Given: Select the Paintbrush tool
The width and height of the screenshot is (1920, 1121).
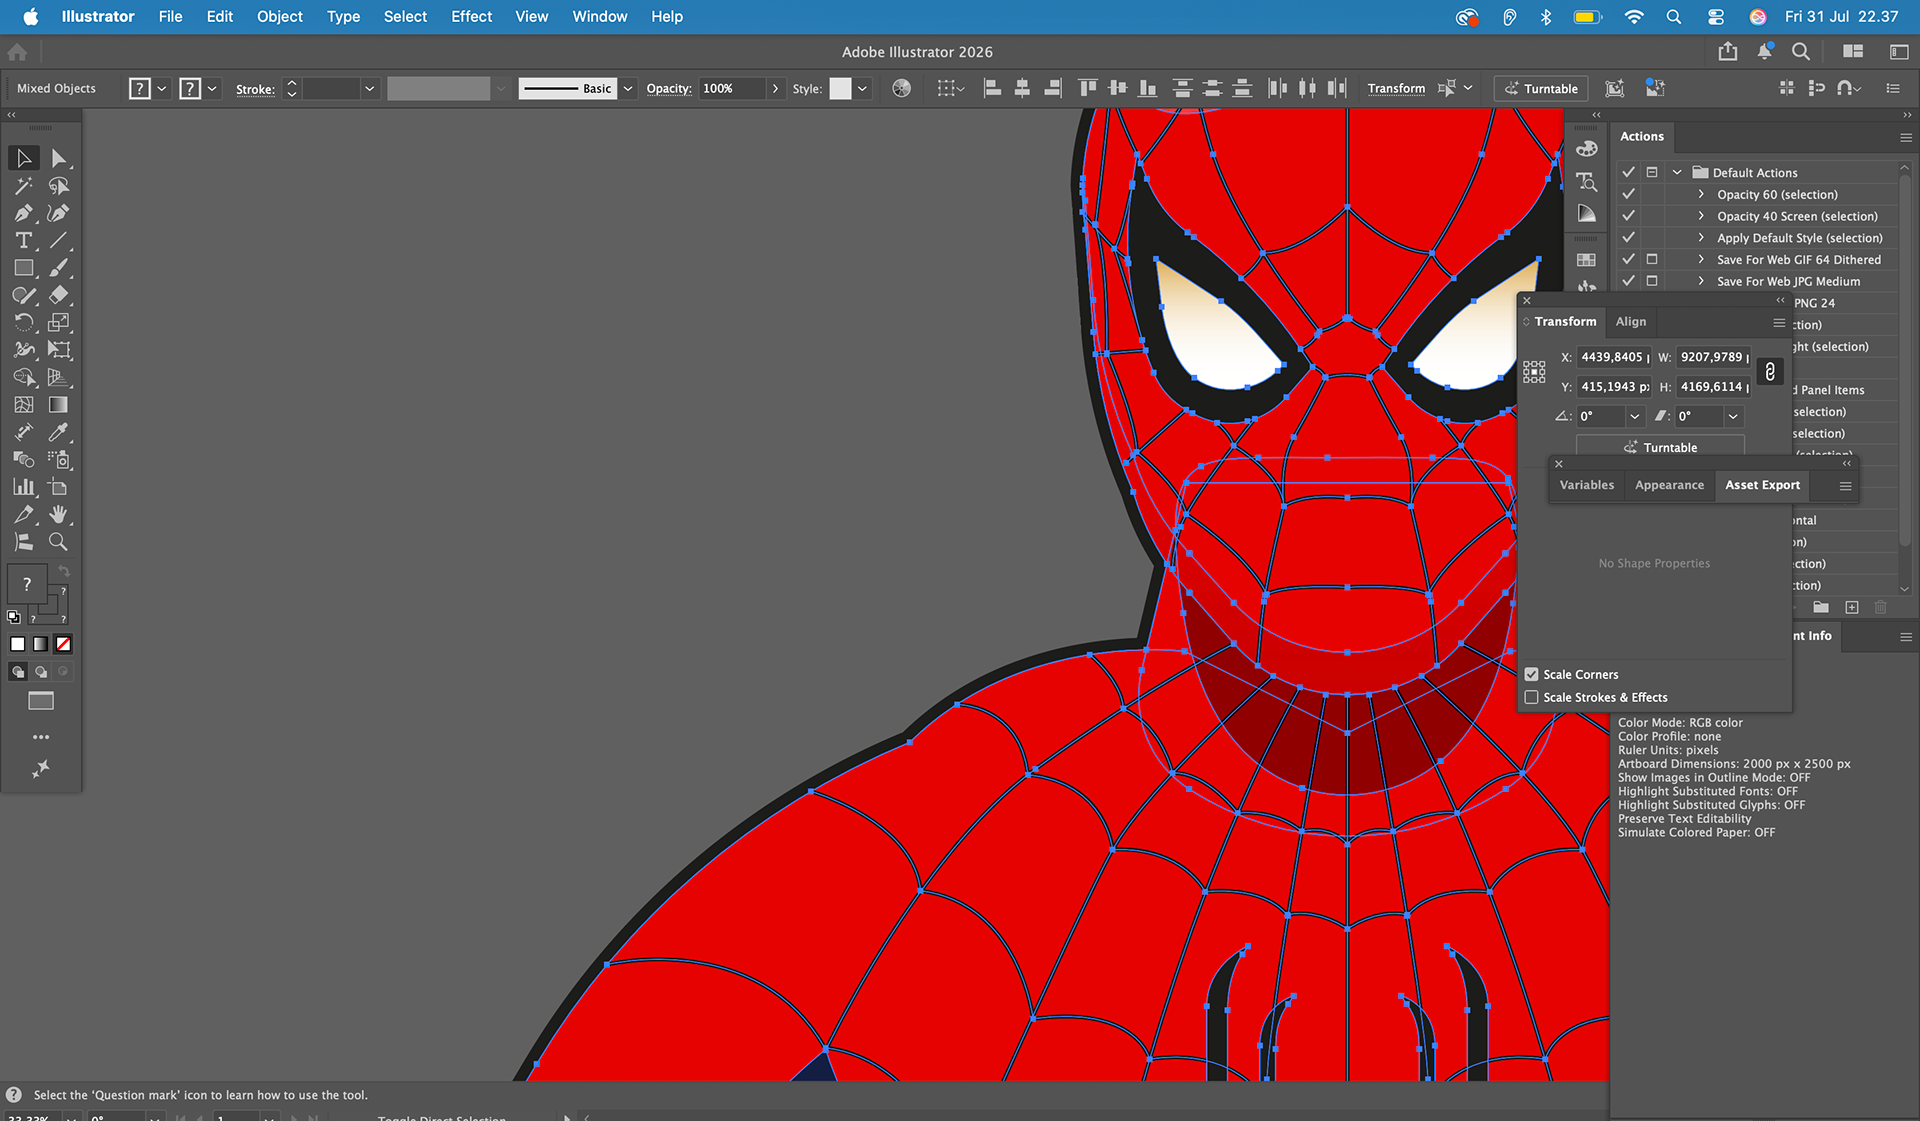Looking at the screenshot, I should 59,268.
